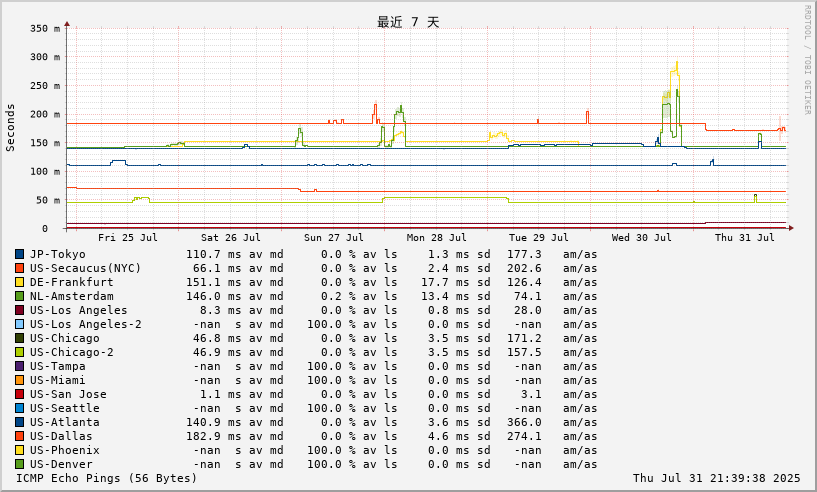Select the US-Dallas legend label

(61, 437)
